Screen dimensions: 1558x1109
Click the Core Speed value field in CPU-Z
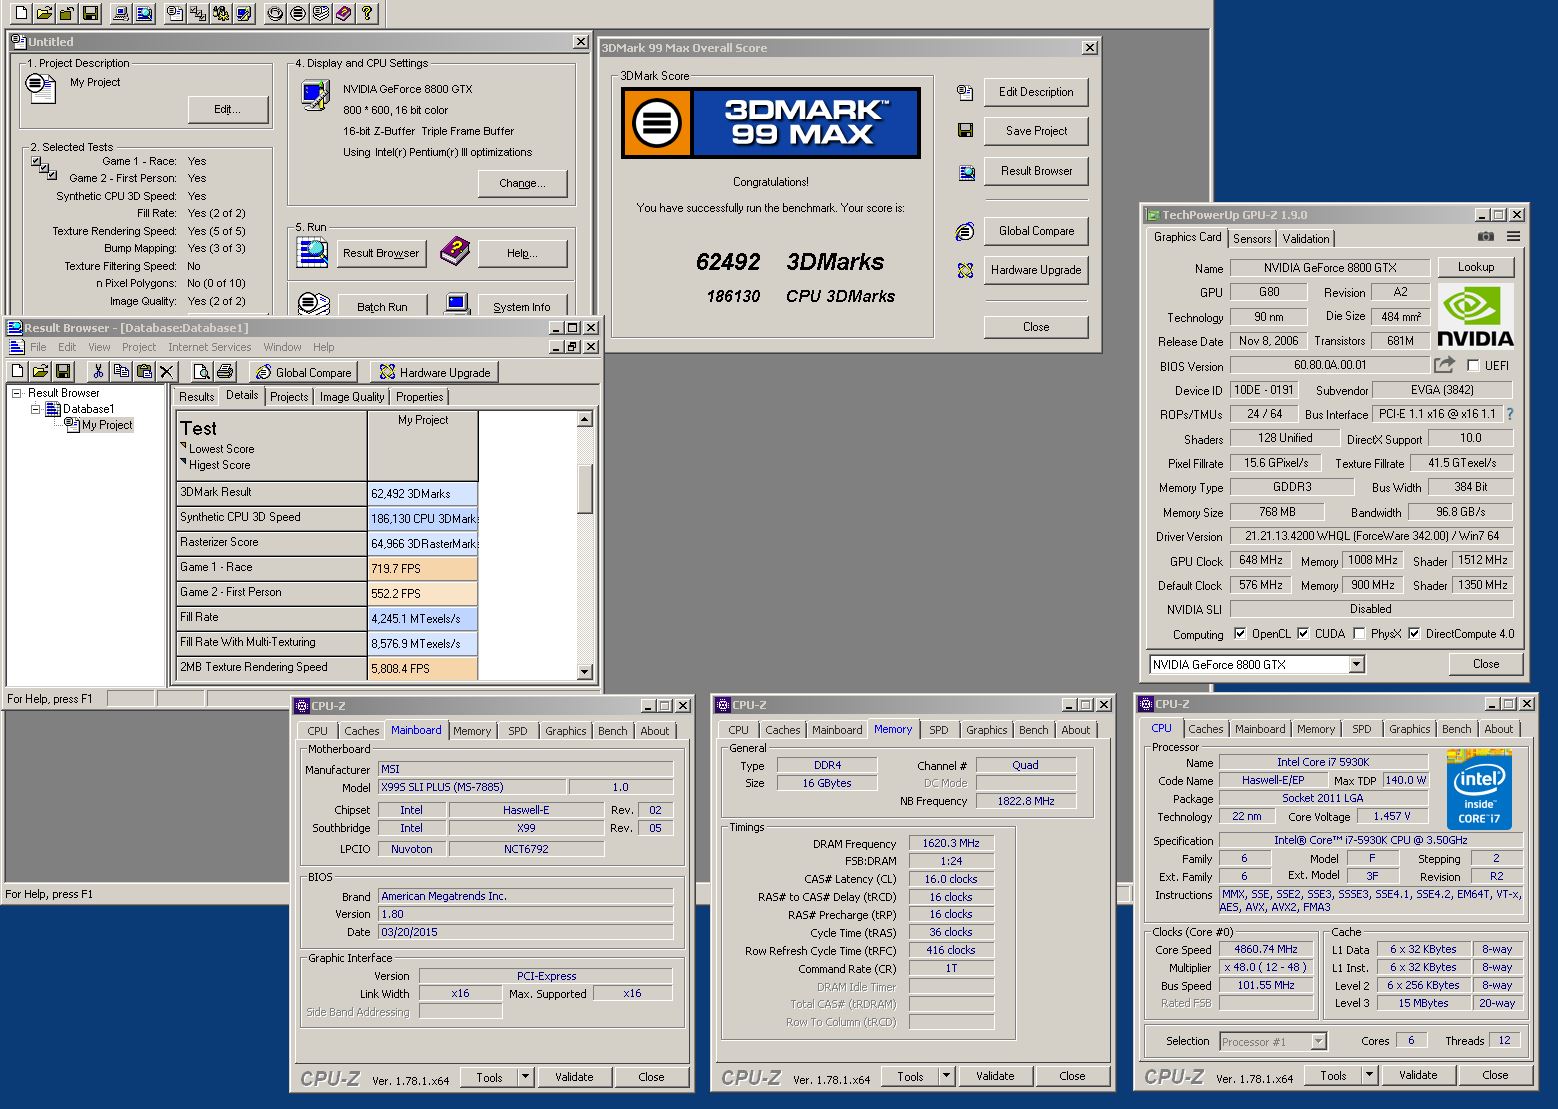coord(1266,949)
